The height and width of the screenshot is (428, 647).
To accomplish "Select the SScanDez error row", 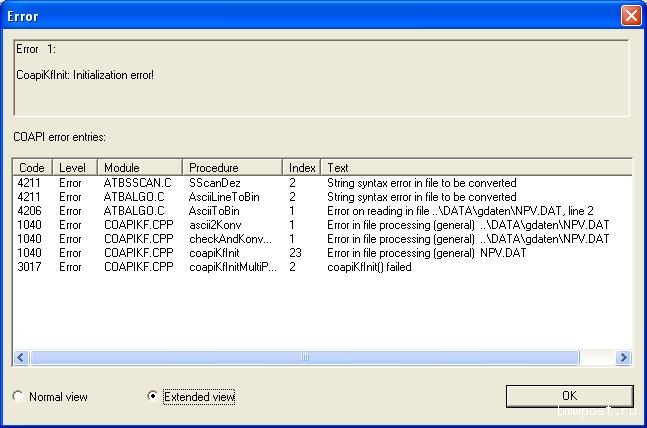I will [215, 183].
